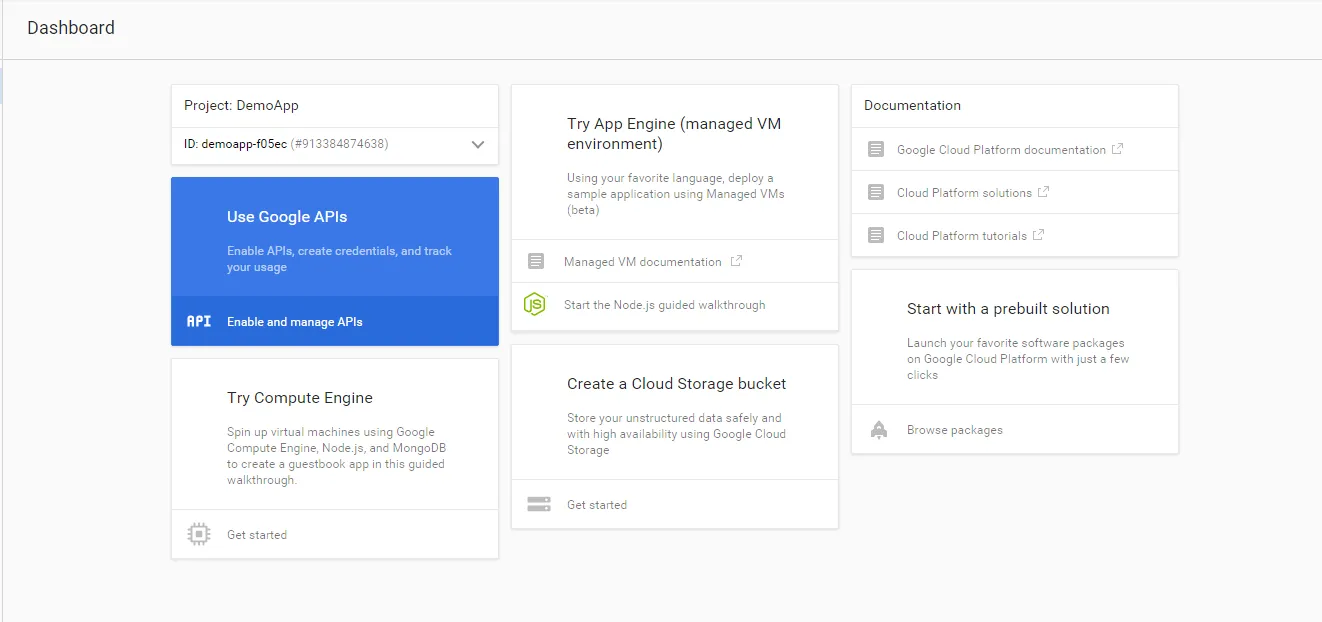Click the Cloud Platform tutorials page icon
This screenshot has width=1322, height=622.
click(876, 236)
